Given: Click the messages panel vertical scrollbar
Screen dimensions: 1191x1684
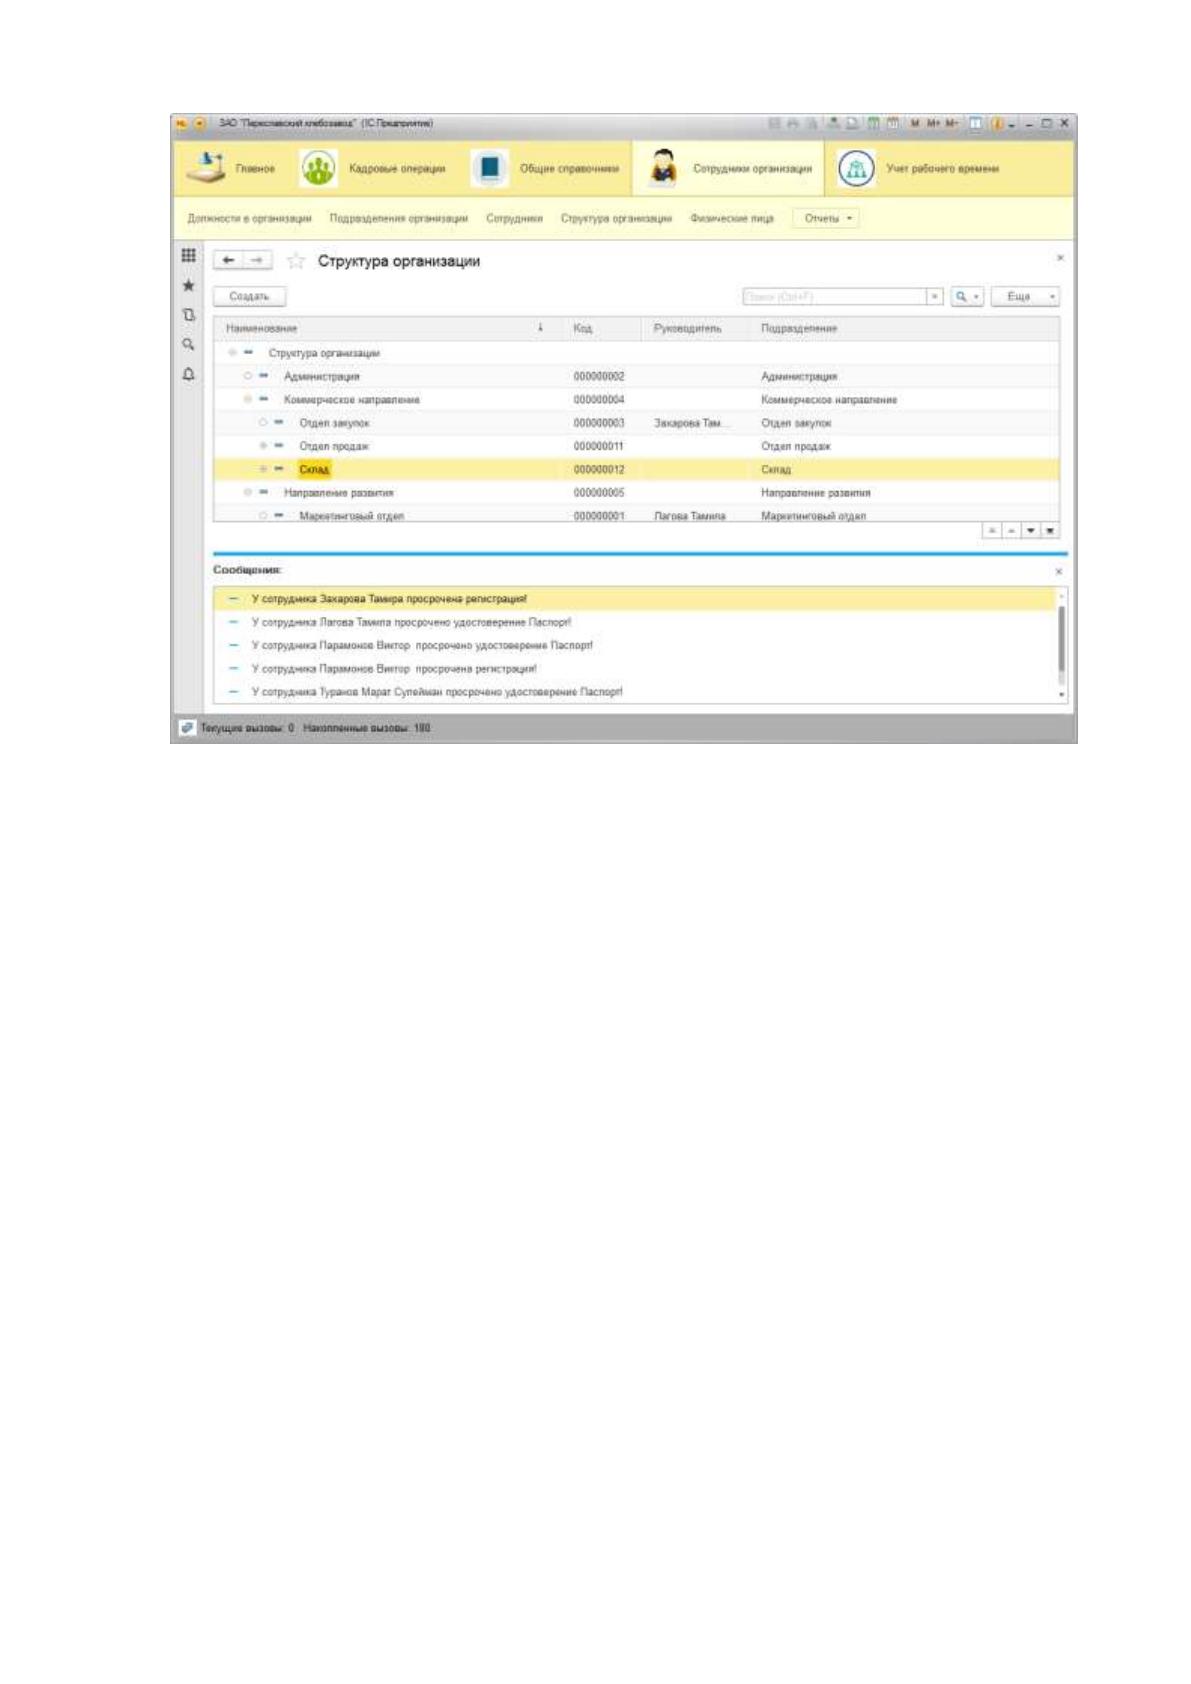Looking at the screenshot, I should [x=1061, y=645].
